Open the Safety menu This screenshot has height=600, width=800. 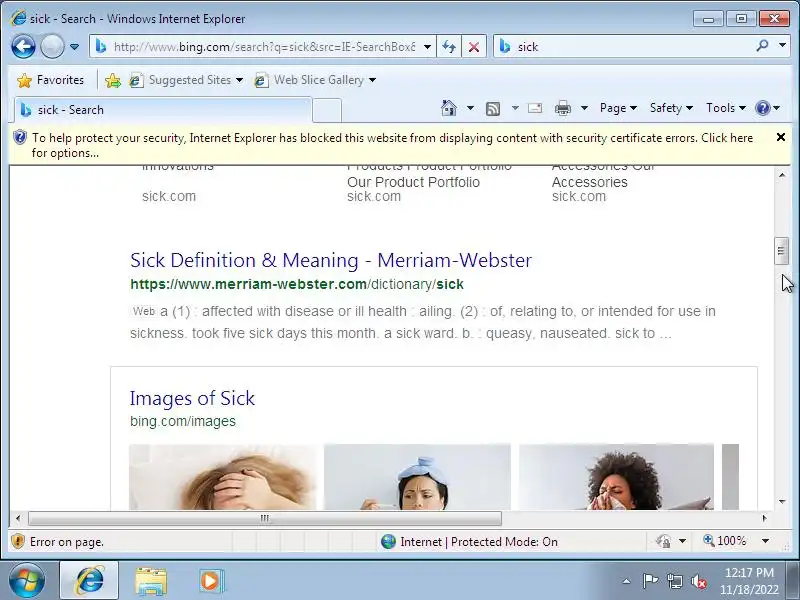point(671,108)
